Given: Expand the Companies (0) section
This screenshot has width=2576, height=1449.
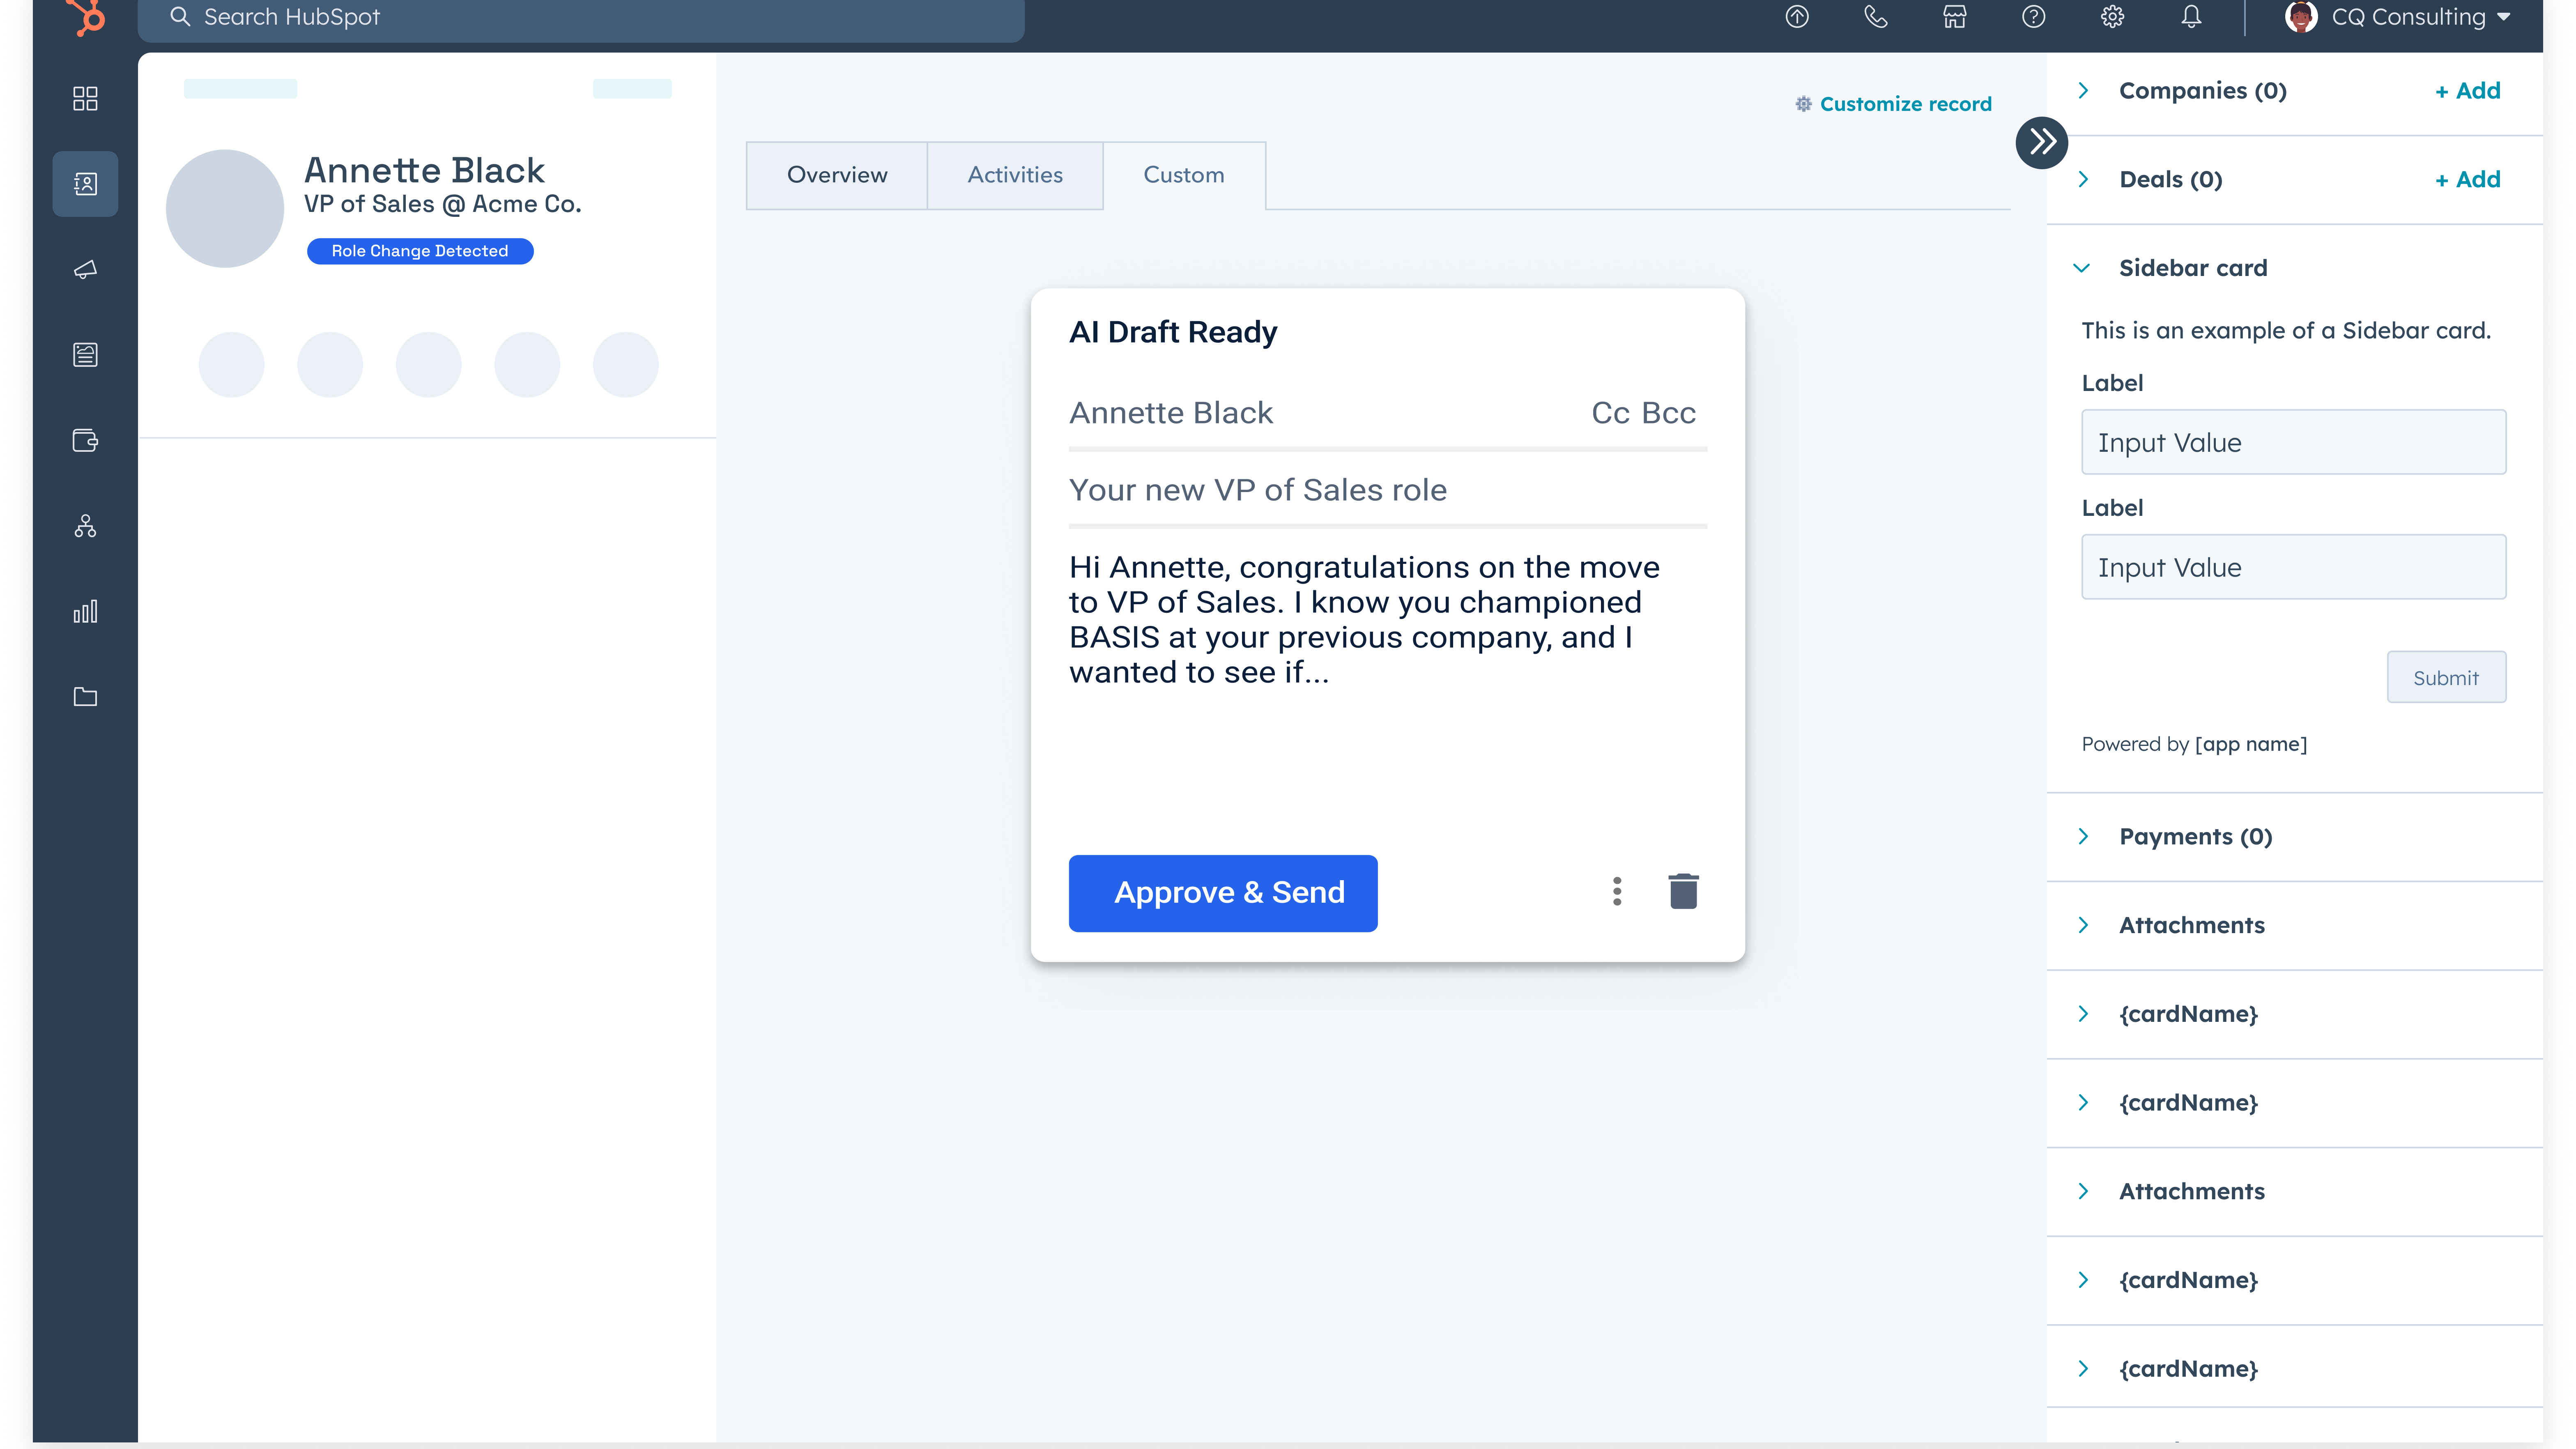Looking at the screenshot, I should click(2083, 91).
